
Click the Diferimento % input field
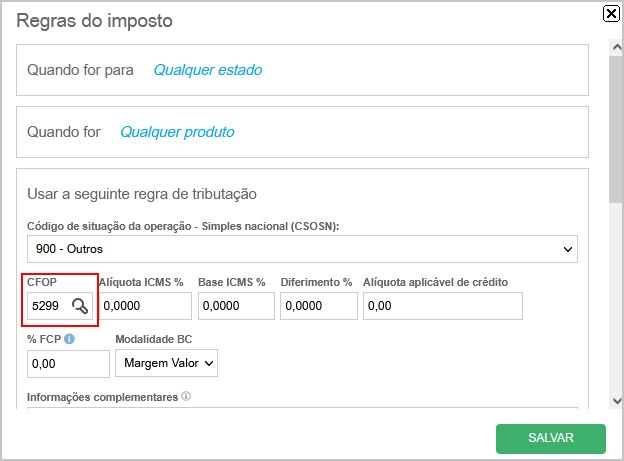[x=319, y=306]
